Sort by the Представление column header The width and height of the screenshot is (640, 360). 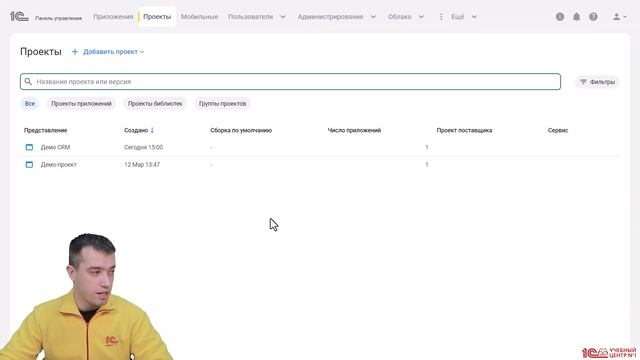tap(46, 130)
